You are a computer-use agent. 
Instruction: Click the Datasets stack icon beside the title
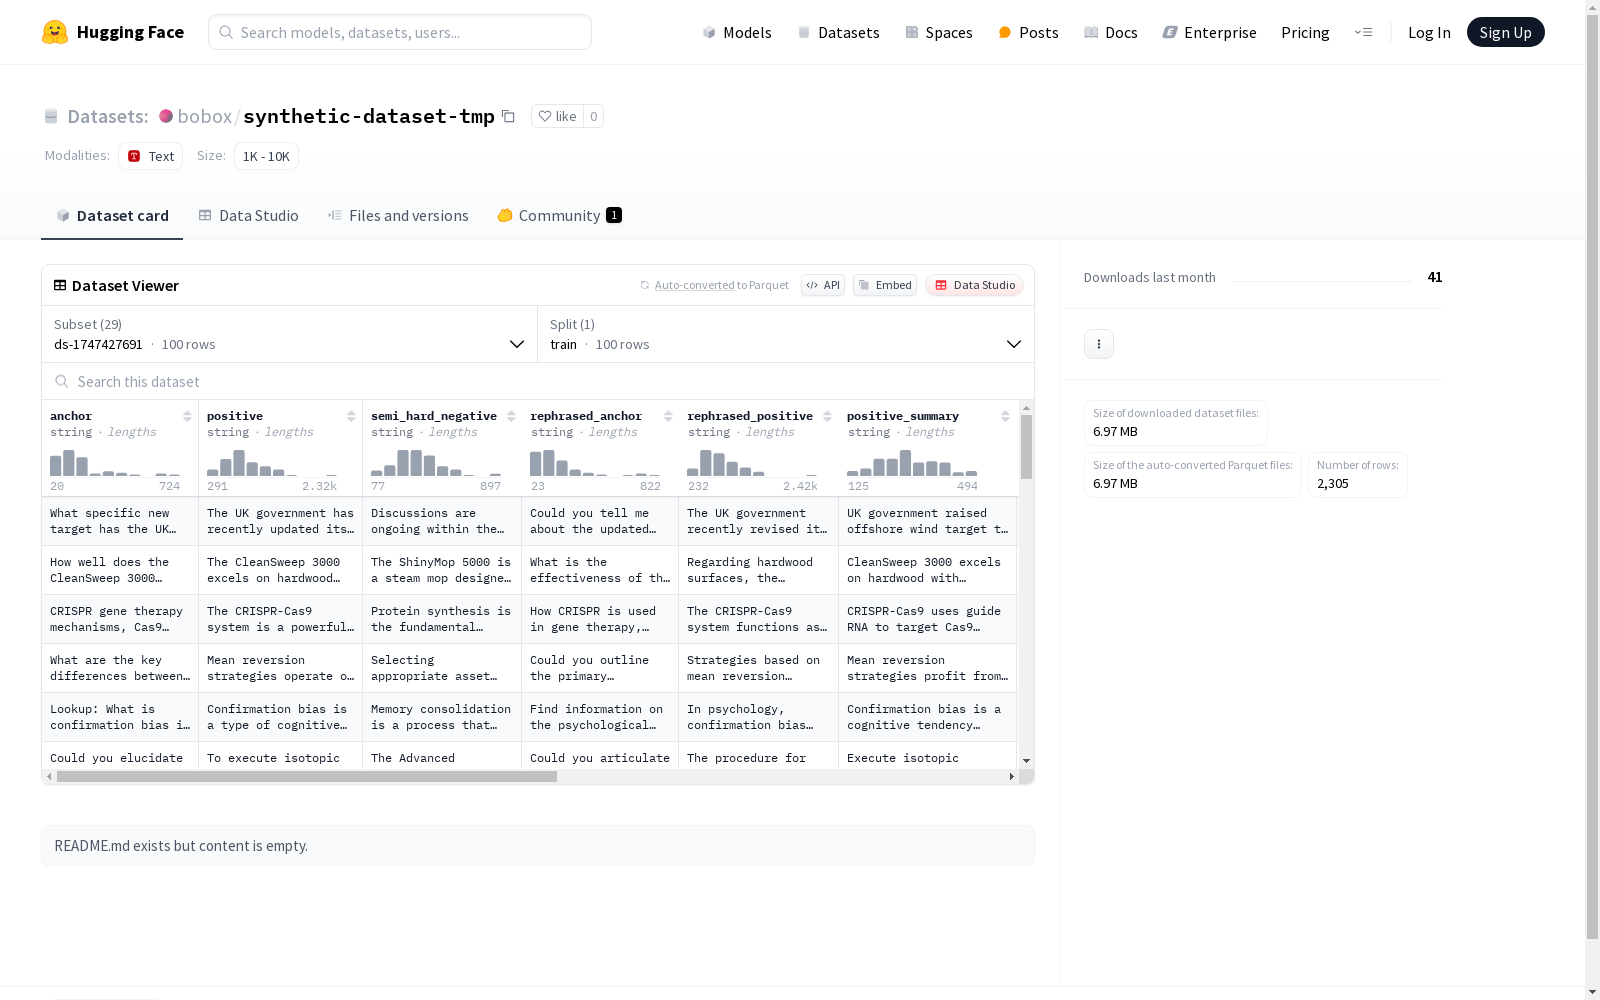[x=51, y=117]
